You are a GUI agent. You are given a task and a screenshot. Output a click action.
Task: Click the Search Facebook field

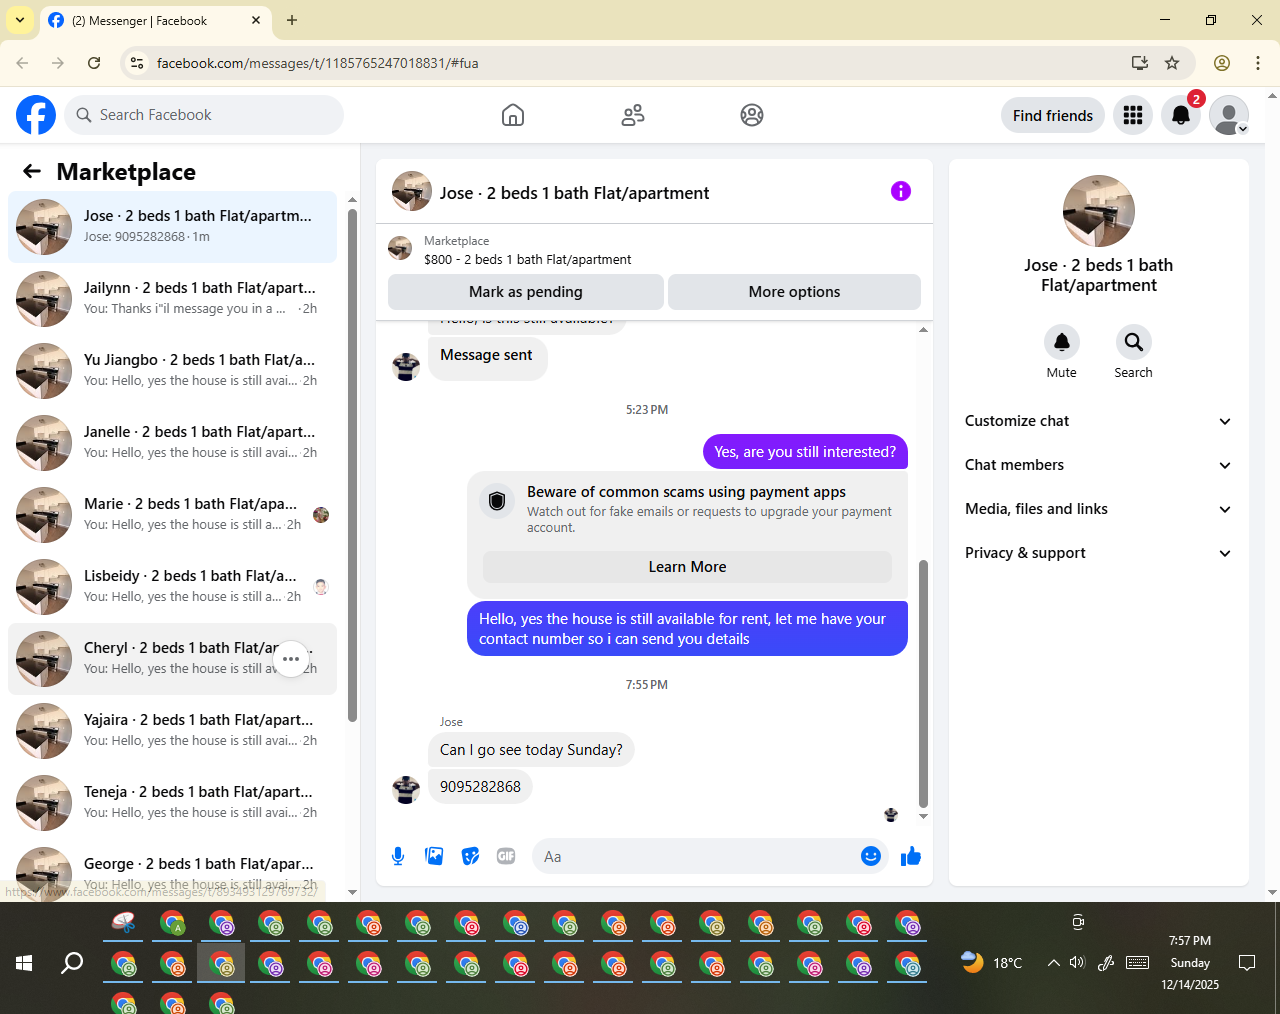[204, 115]
